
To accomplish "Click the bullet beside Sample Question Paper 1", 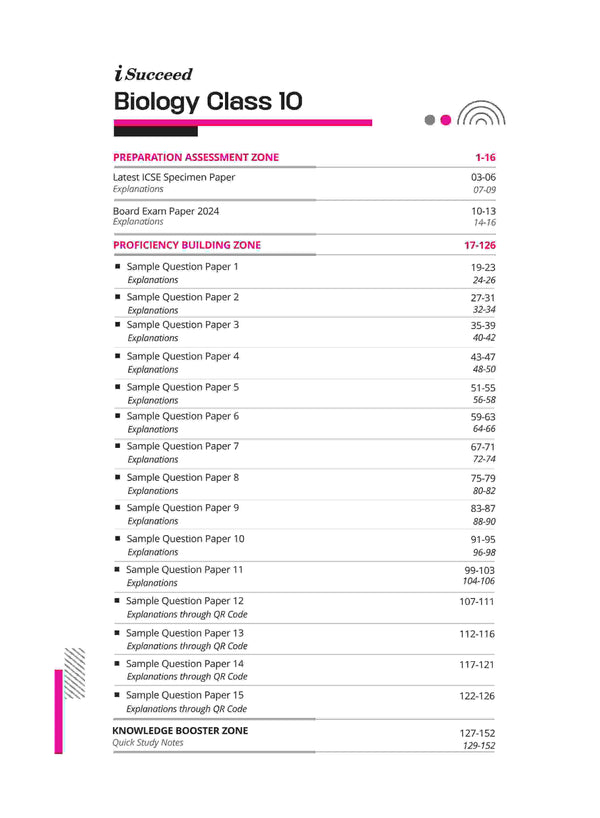I will coord(118,267).
